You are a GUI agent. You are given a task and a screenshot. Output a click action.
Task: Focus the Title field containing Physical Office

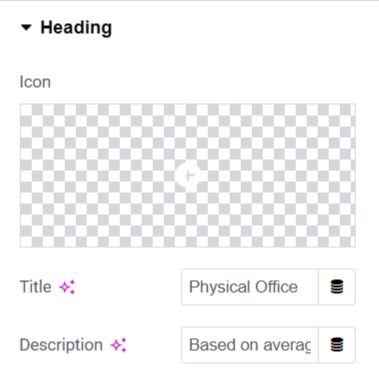[250, 287]
